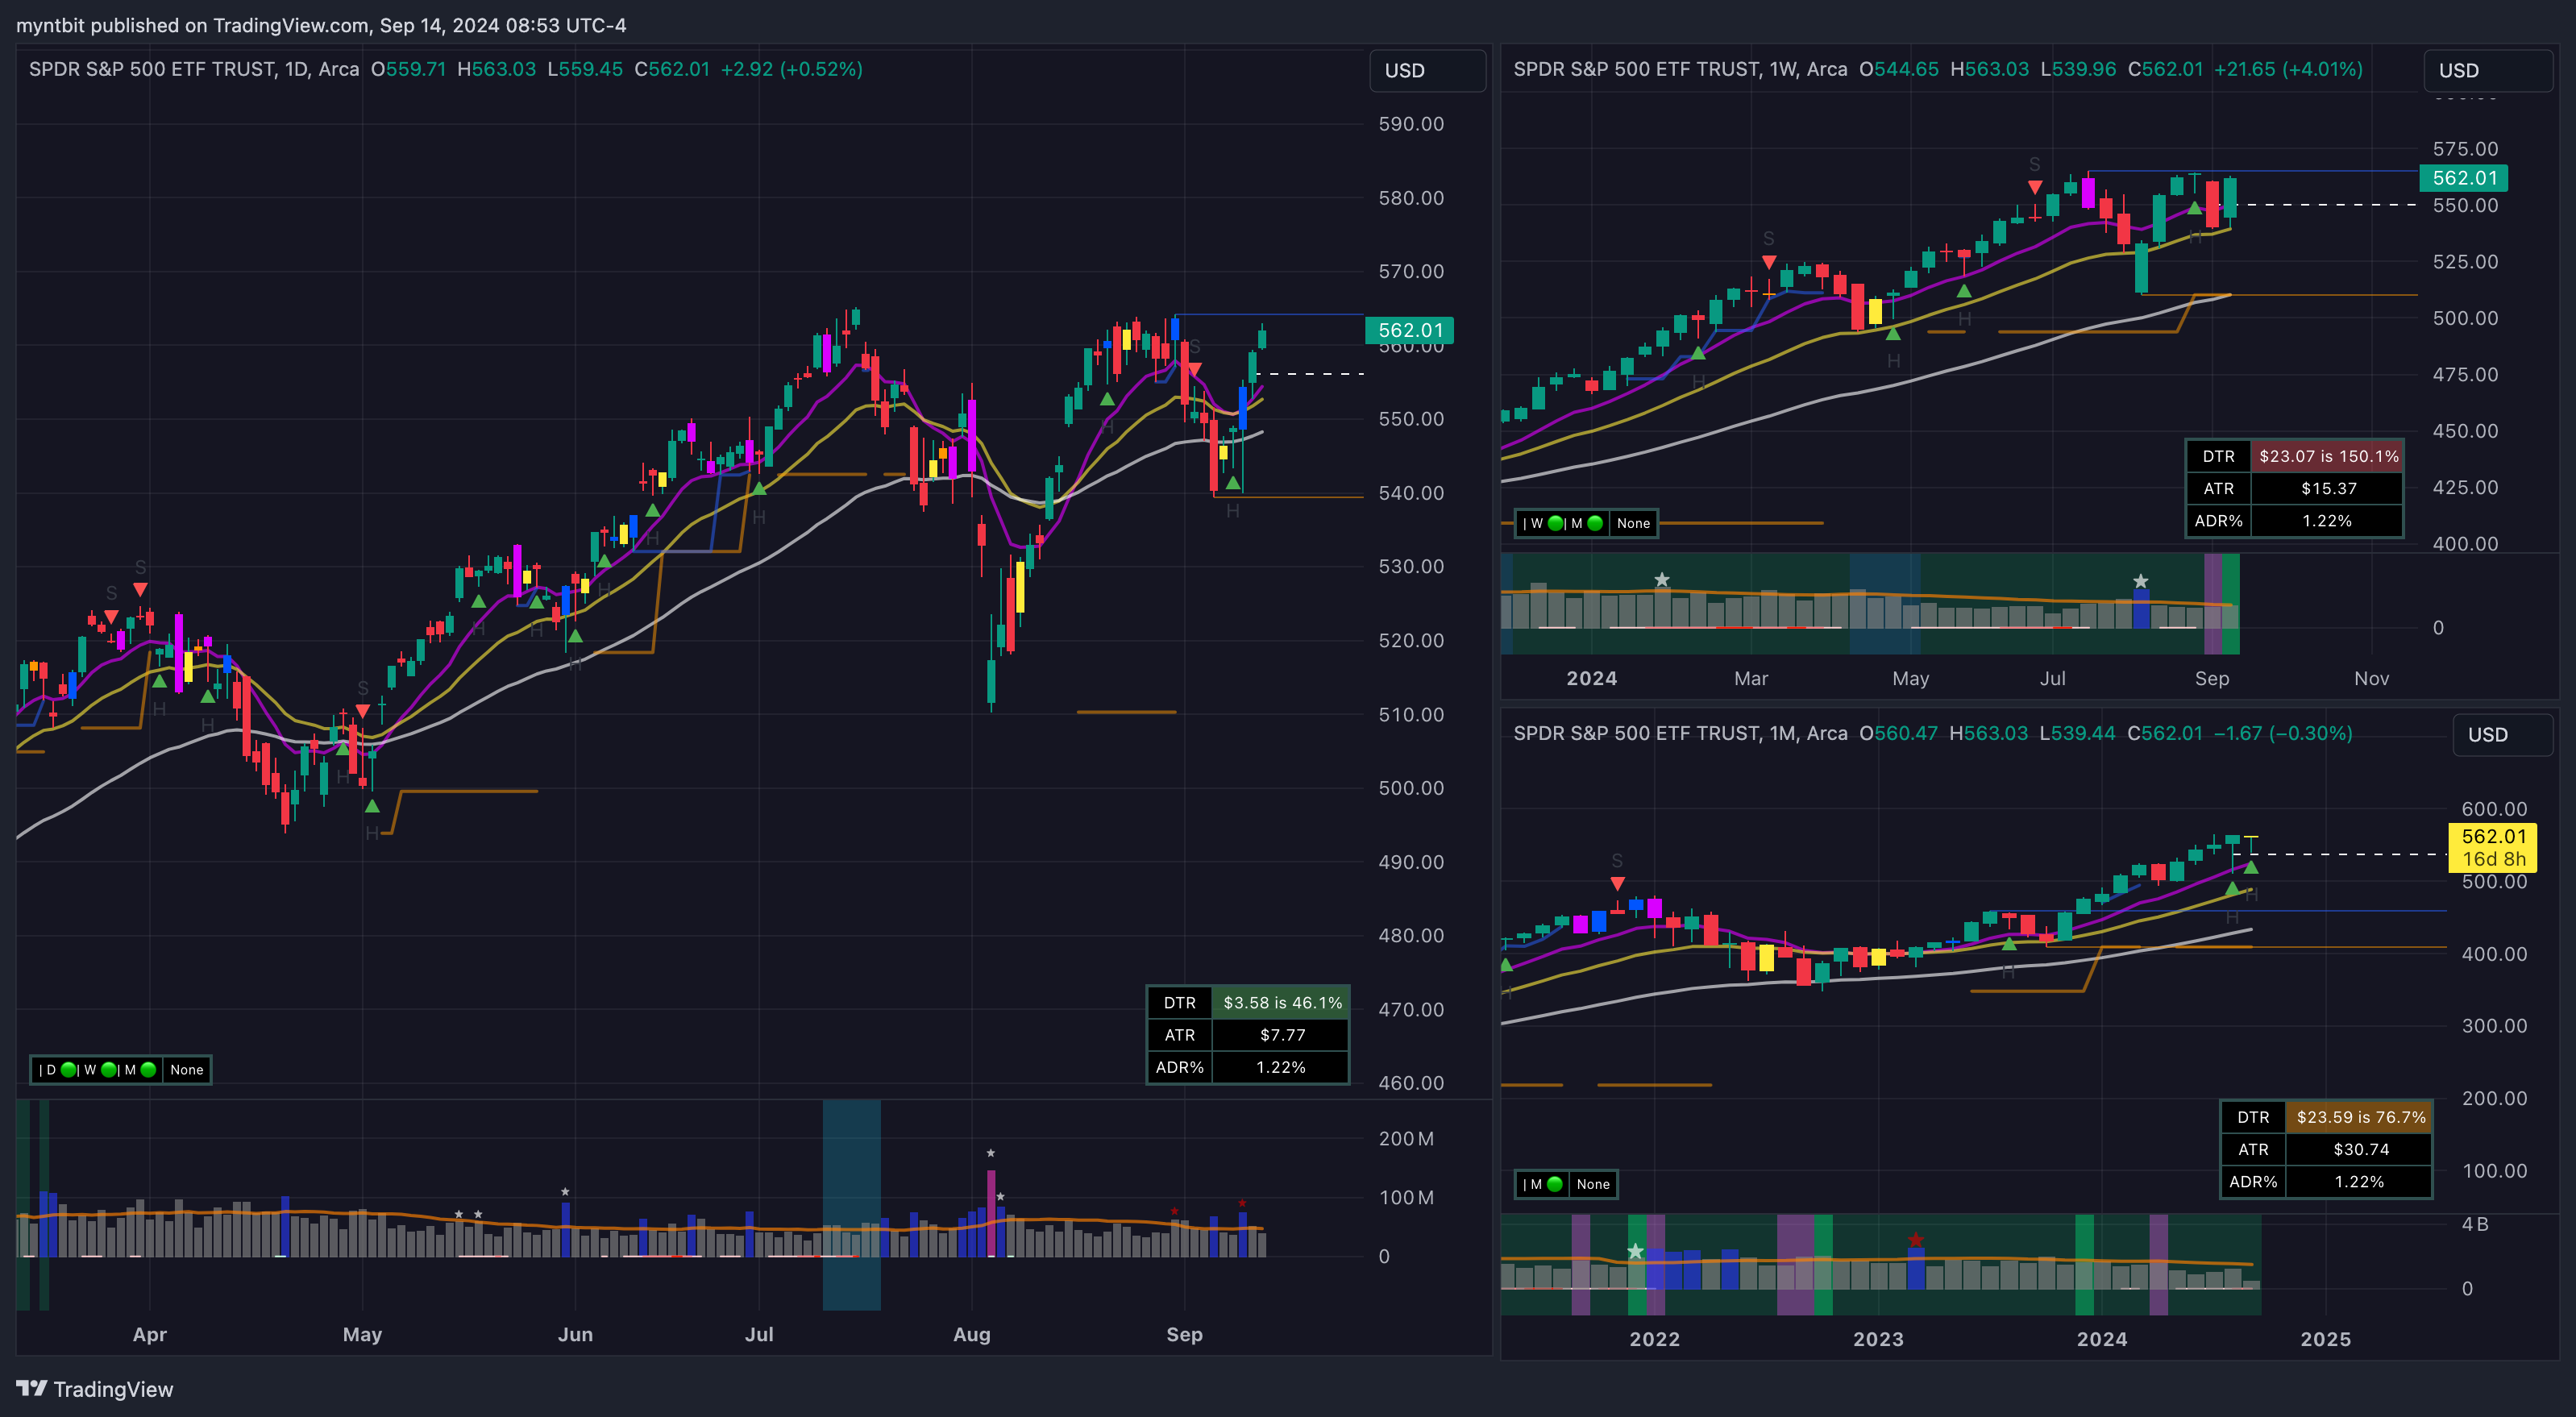This screenshot has width=2576, height=1417.
Task: Click the myntbit published on TradingView.com header
Action: 321,25
